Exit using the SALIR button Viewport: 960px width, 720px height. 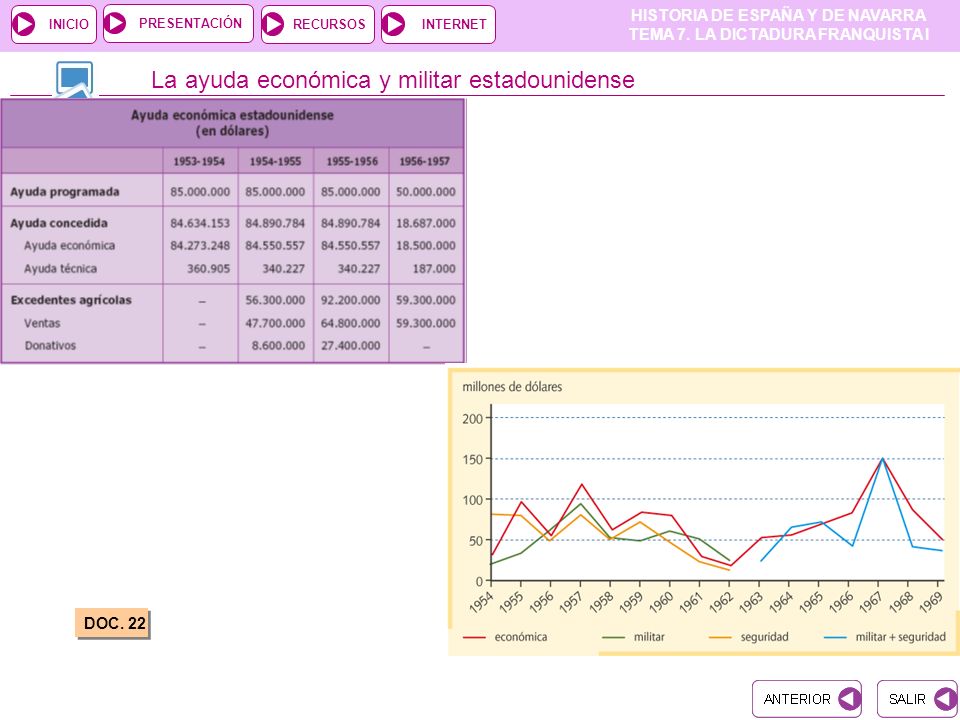coord(917,699)
